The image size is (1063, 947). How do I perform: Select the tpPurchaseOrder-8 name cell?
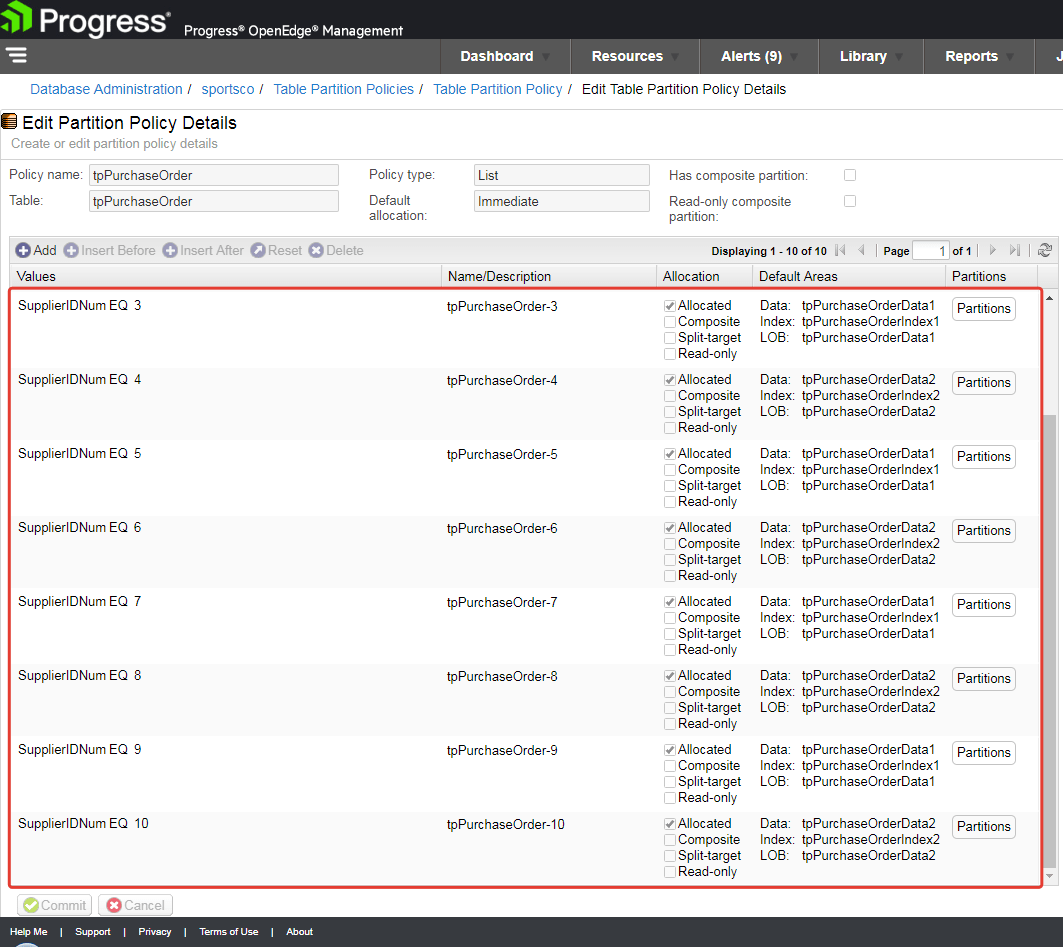click(x=502, y=677)
